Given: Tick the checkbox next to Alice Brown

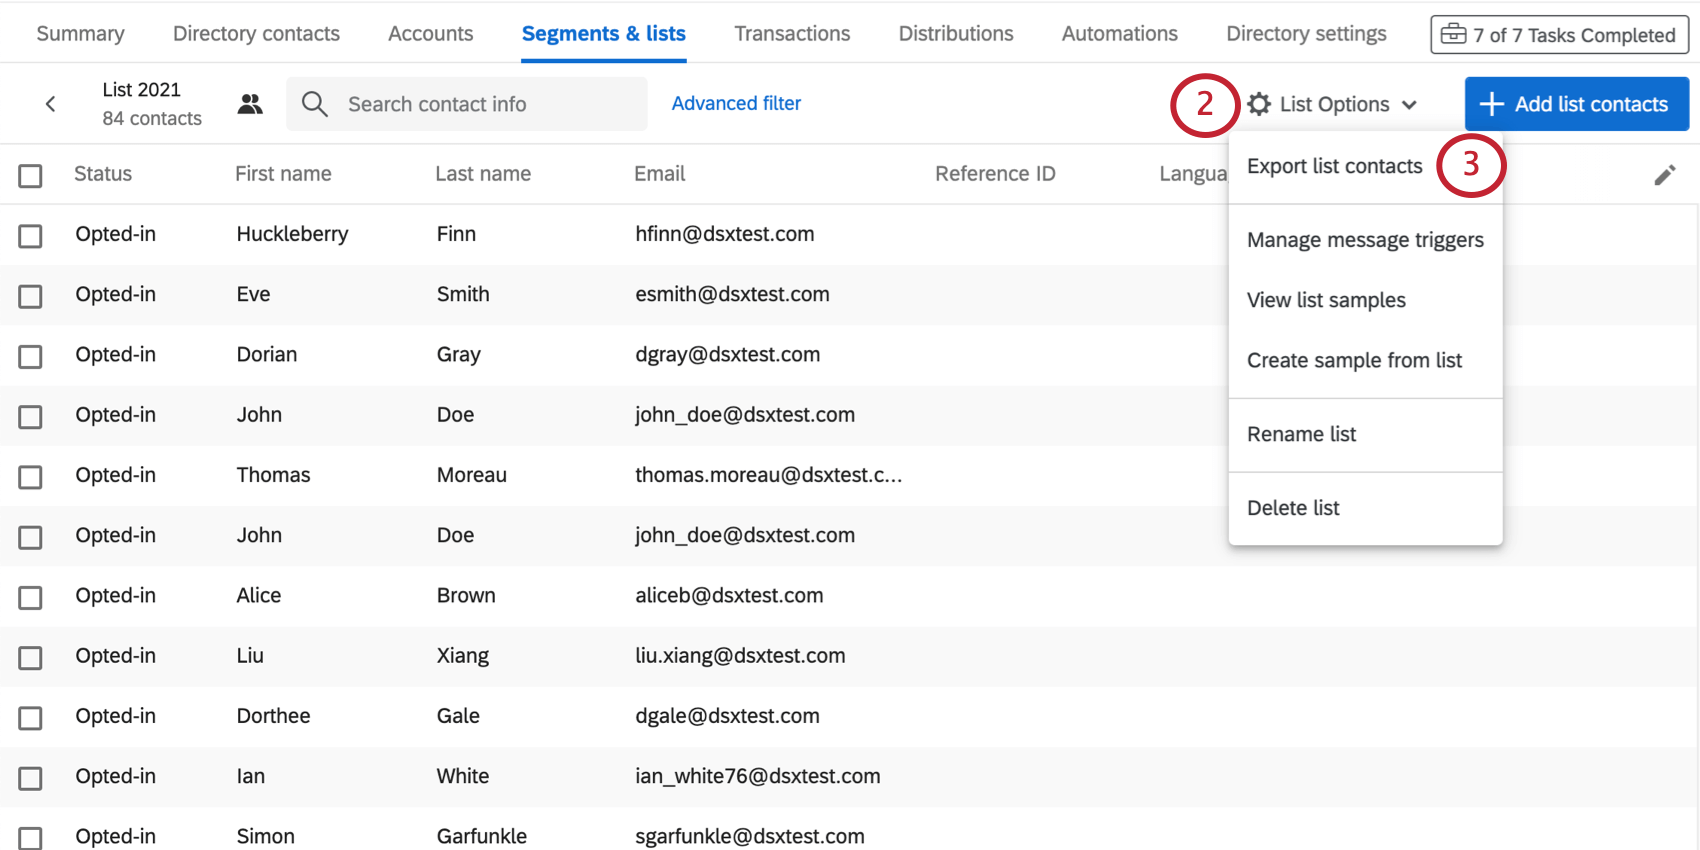Looking at the screenshot, I should coord(31,597).
